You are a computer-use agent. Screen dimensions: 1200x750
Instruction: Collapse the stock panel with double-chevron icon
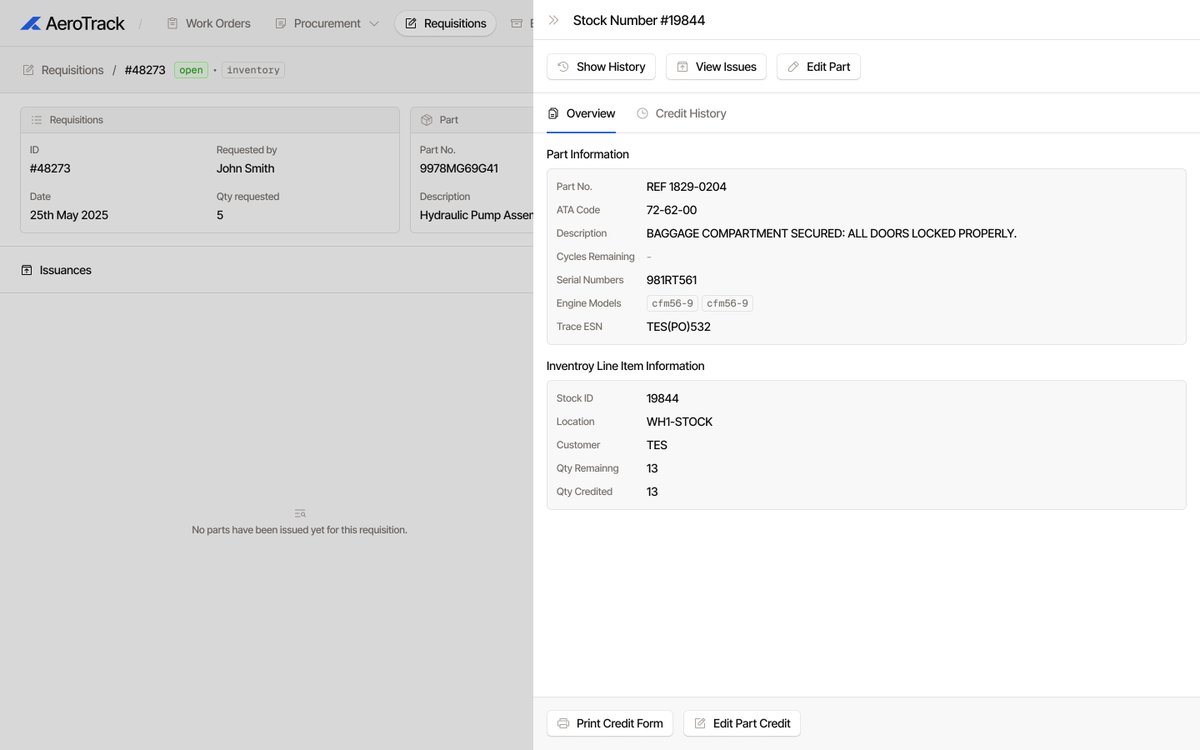(554, 20)
